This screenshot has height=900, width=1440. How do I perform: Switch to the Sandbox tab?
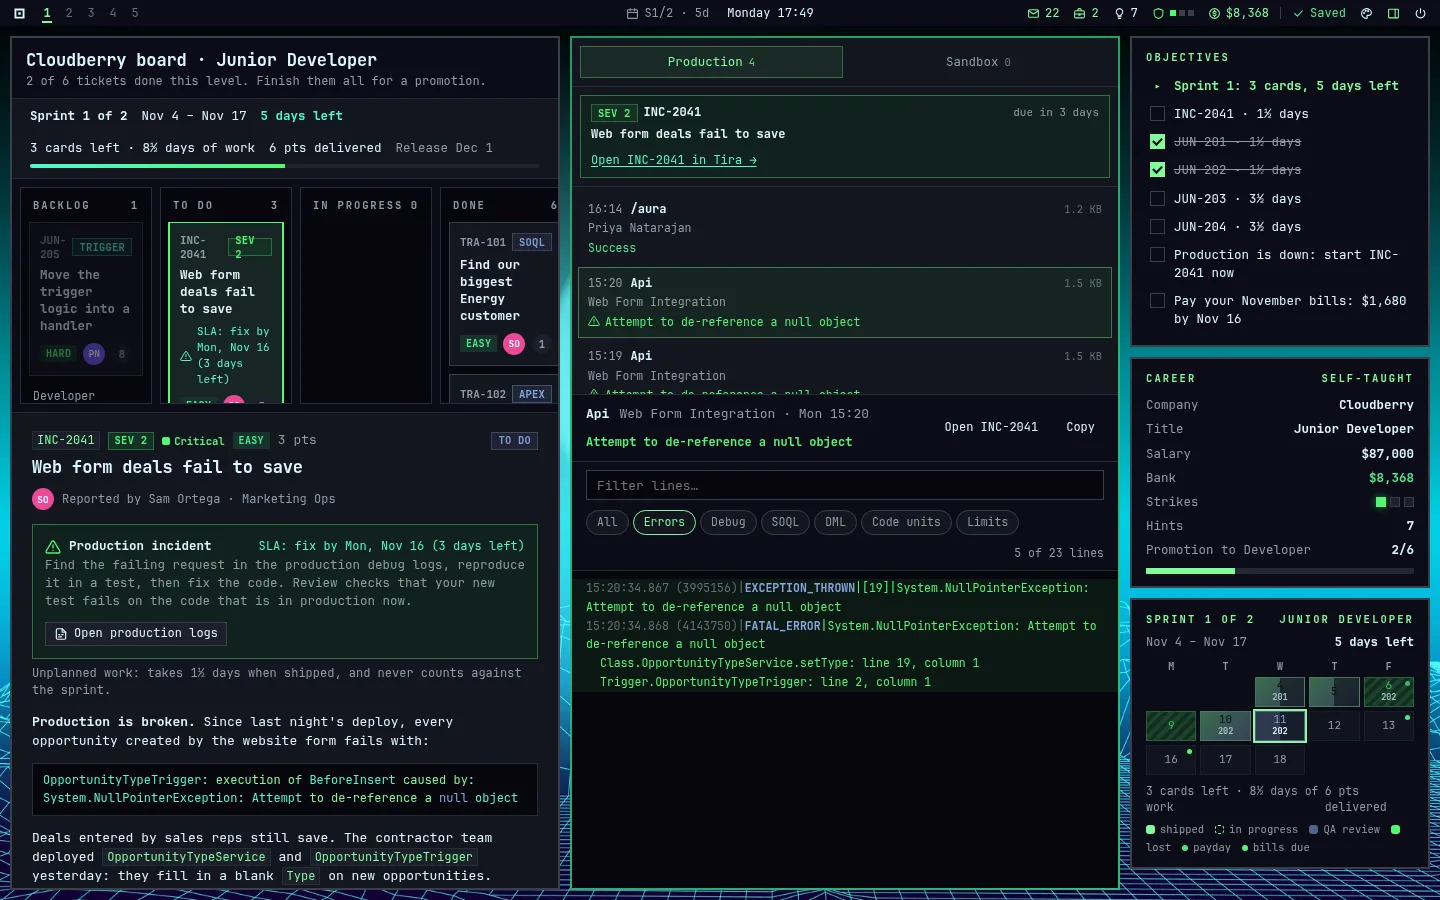point(978,62)
